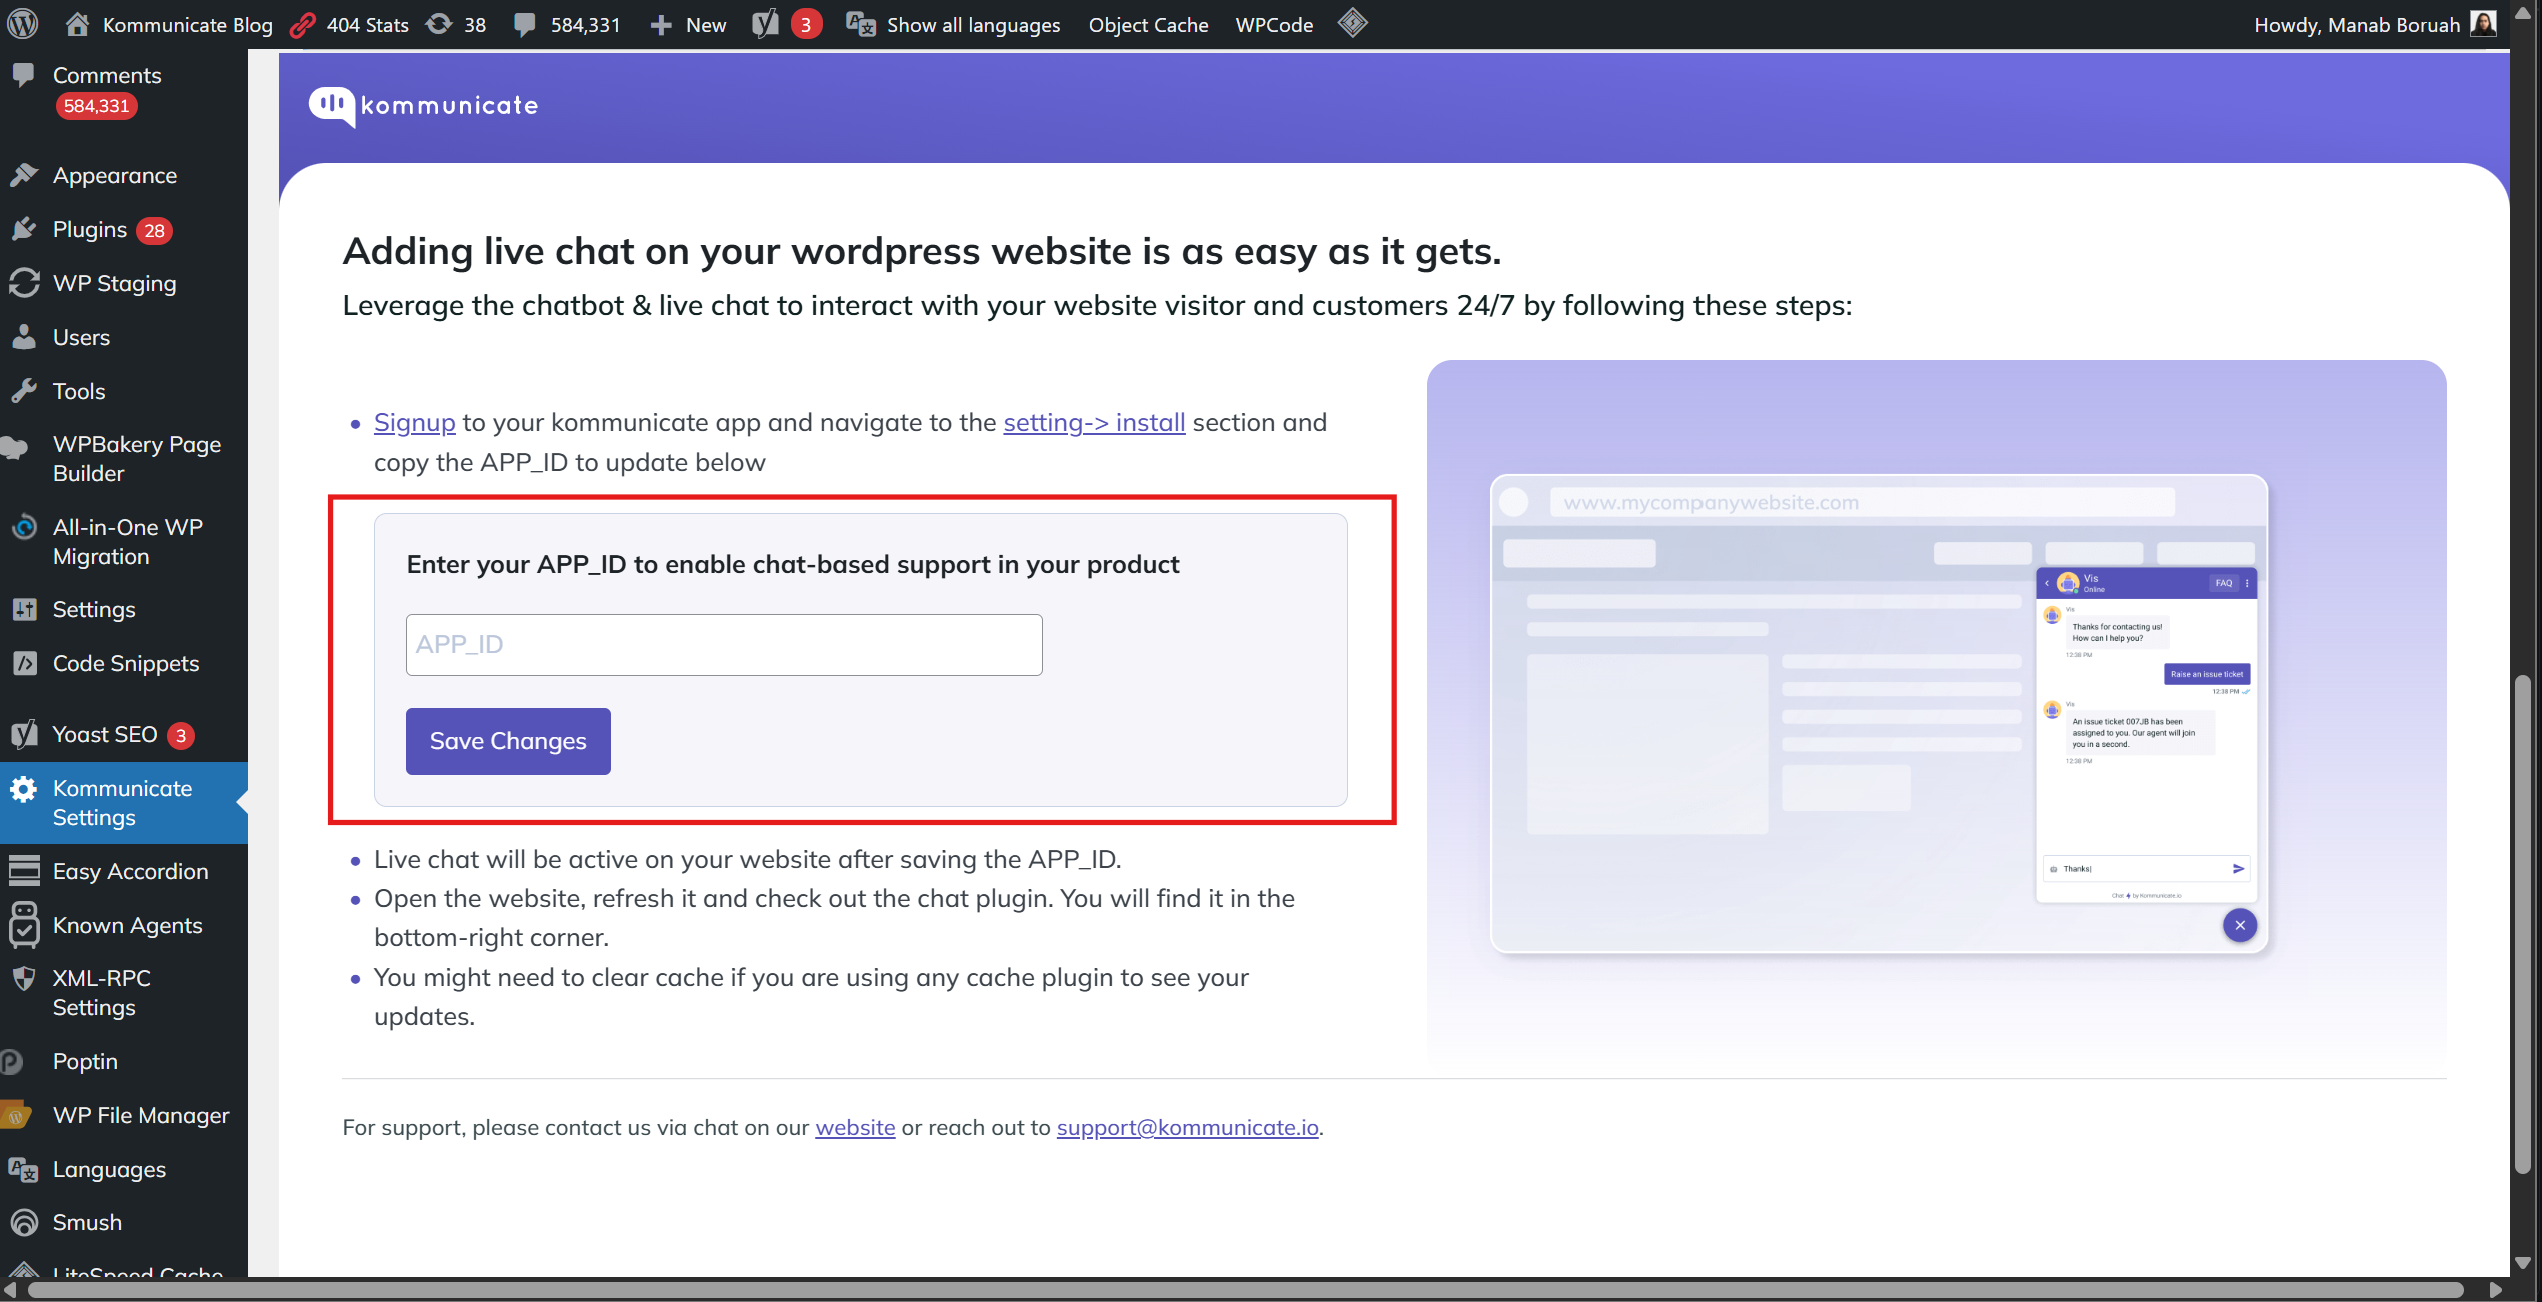Image resolution: width=2542 pixels, height=1302 pixels.
Task: Click the Kommunicate logo in the header
Action: click(423, 106)
